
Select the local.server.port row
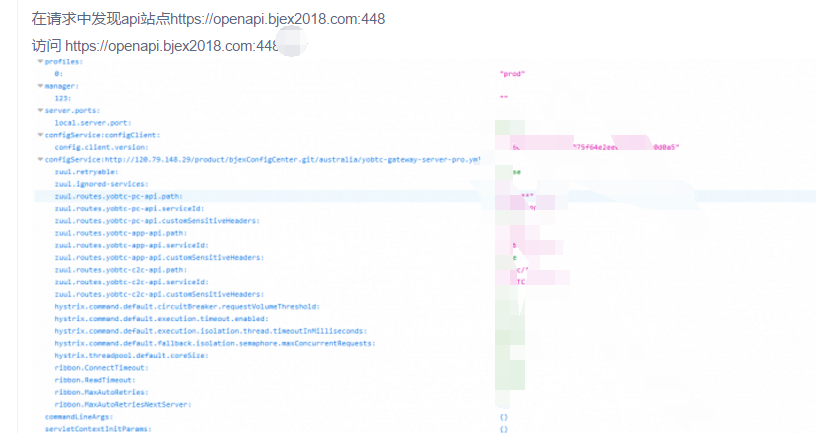(93, 123)
